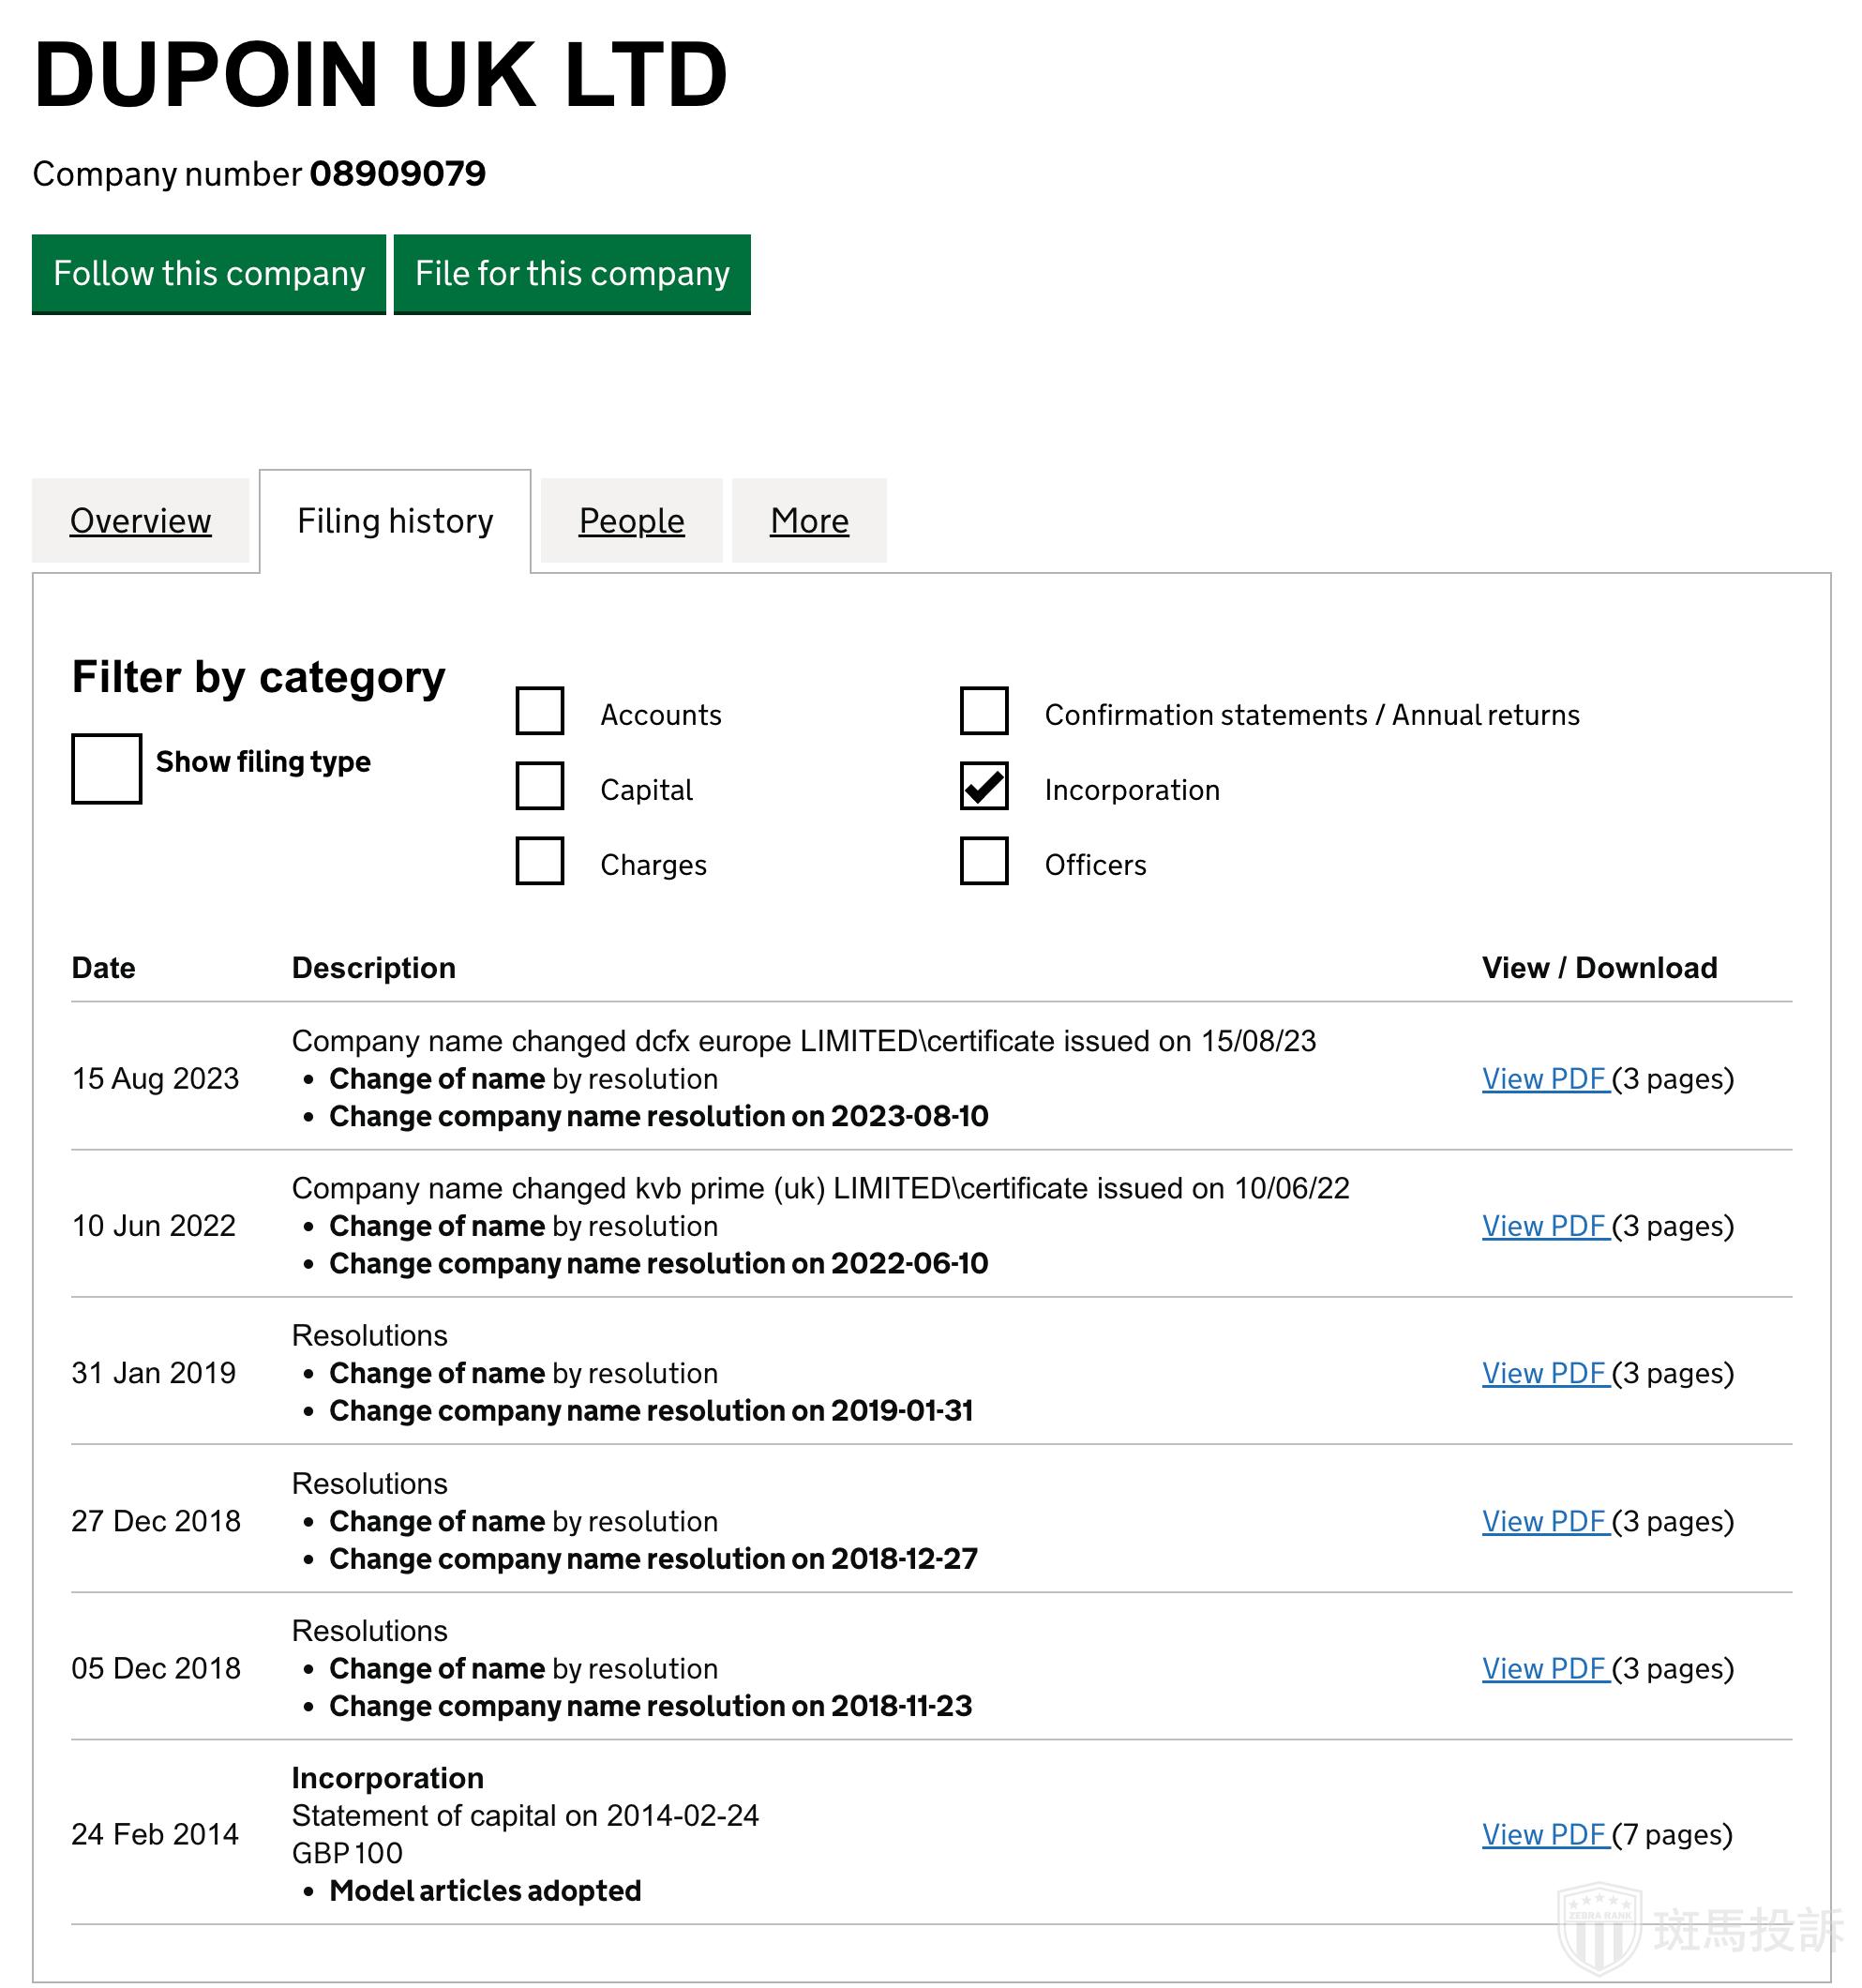
Task: Switch to the Overview tab
Action: click(x=140, y=521)
